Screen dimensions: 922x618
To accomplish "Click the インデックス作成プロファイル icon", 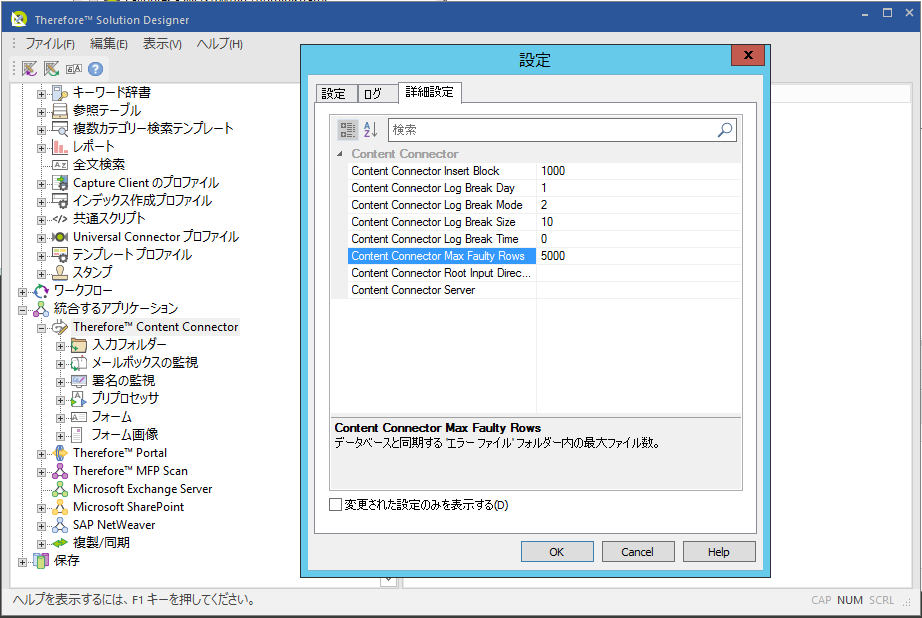I will [x=60, y=201].
